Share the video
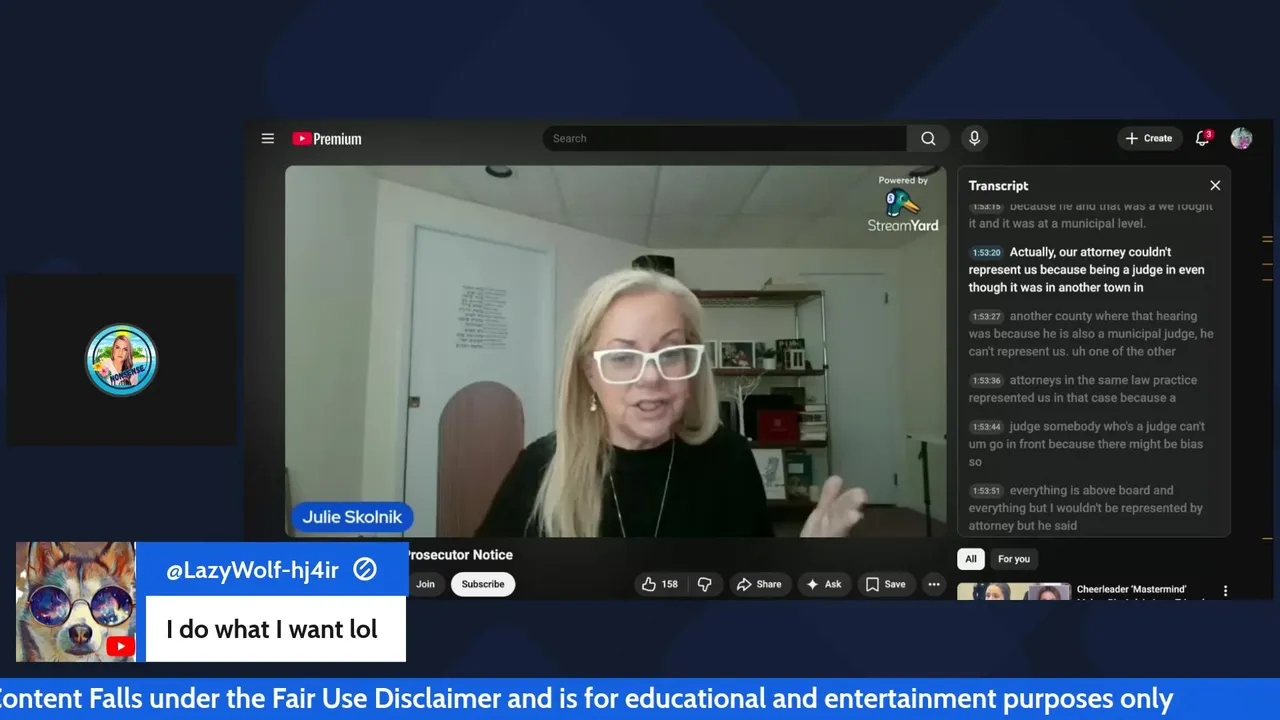Screen dimensions: 1280x720 tap(759, 584)
